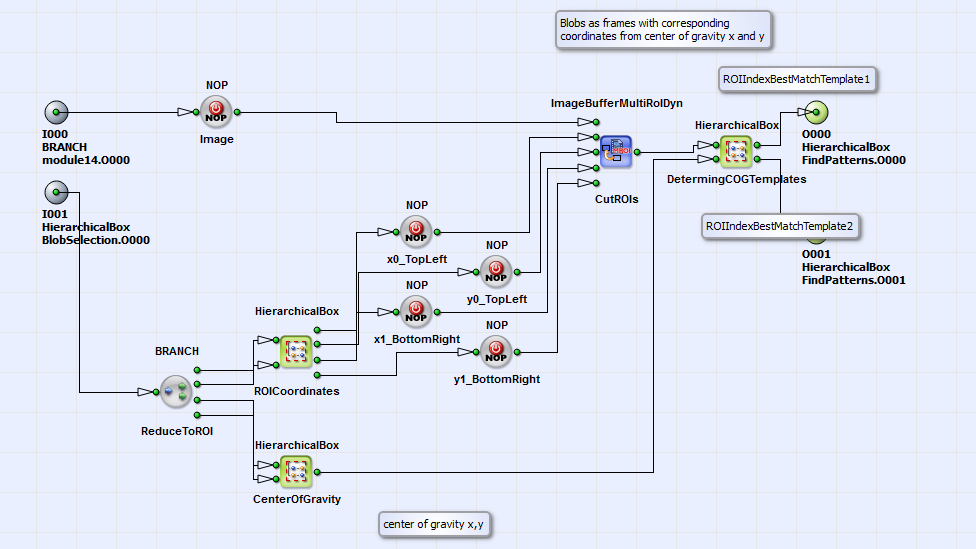Click the NOP operator named Image
The height and width of the screenshot is (549, 976).
click(216, 112)
